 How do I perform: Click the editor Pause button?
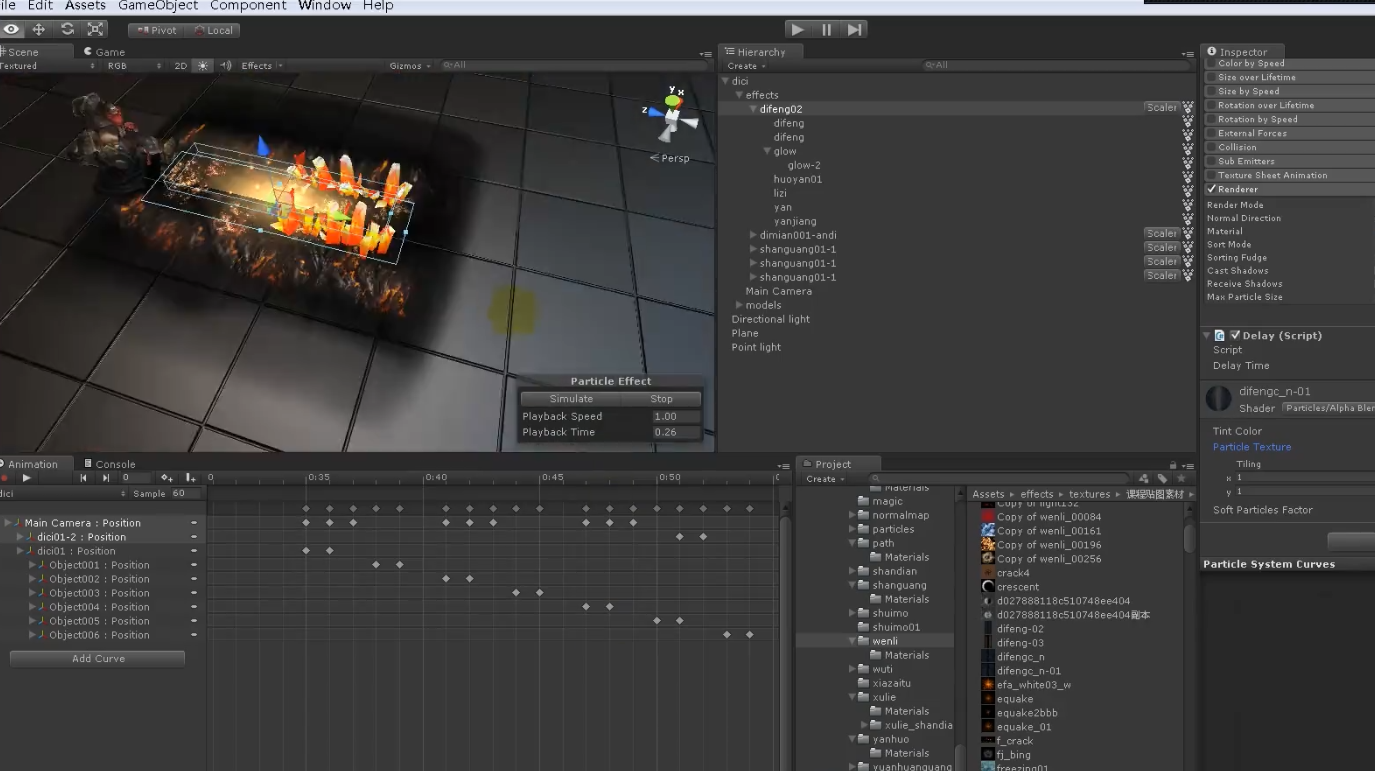tap(826, 30)
